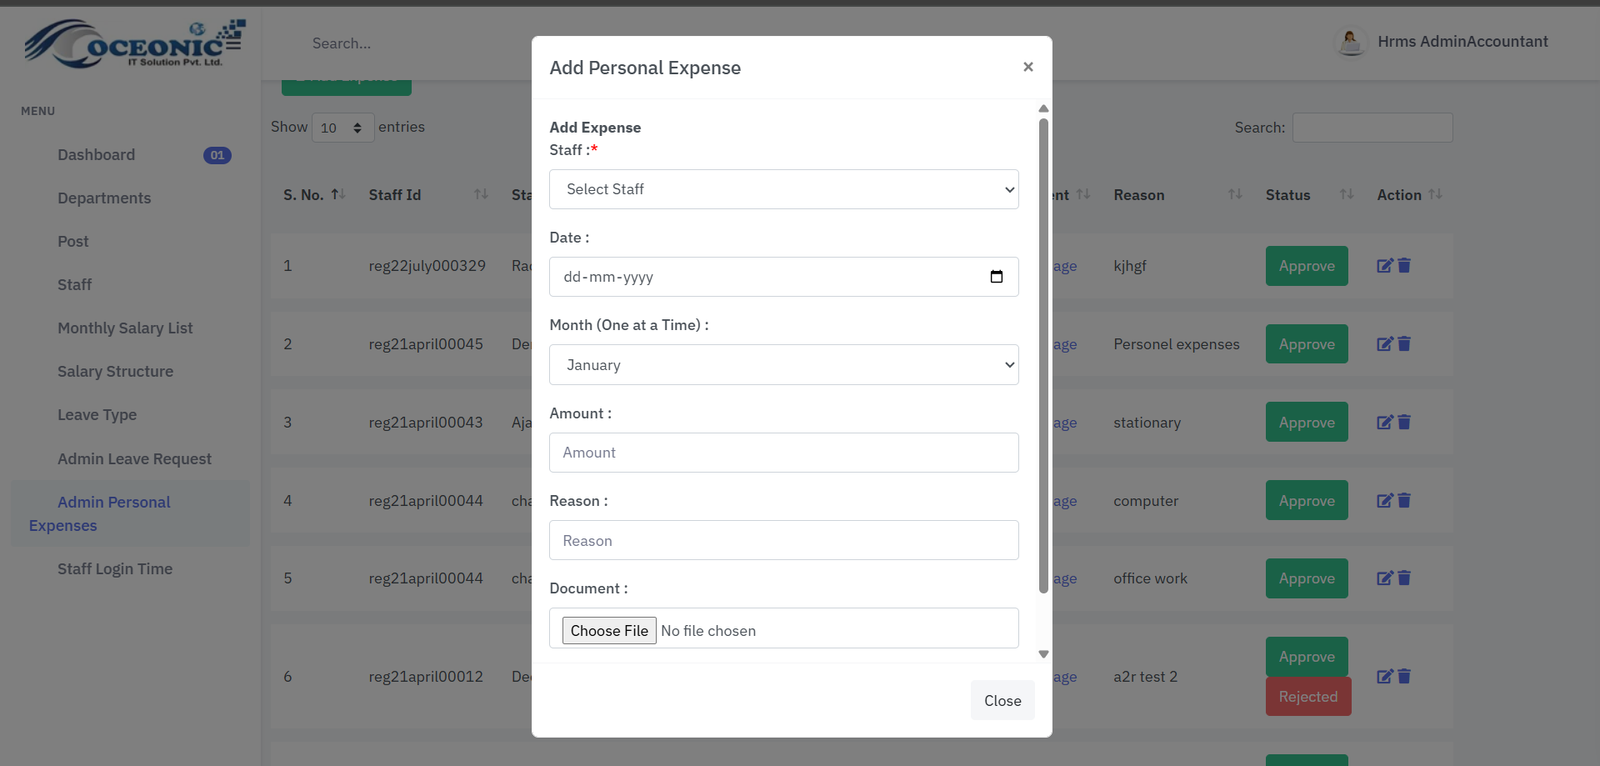
Task: Open Monthly Salary List from sidebar menu
Action: click(x=125, y=328)
